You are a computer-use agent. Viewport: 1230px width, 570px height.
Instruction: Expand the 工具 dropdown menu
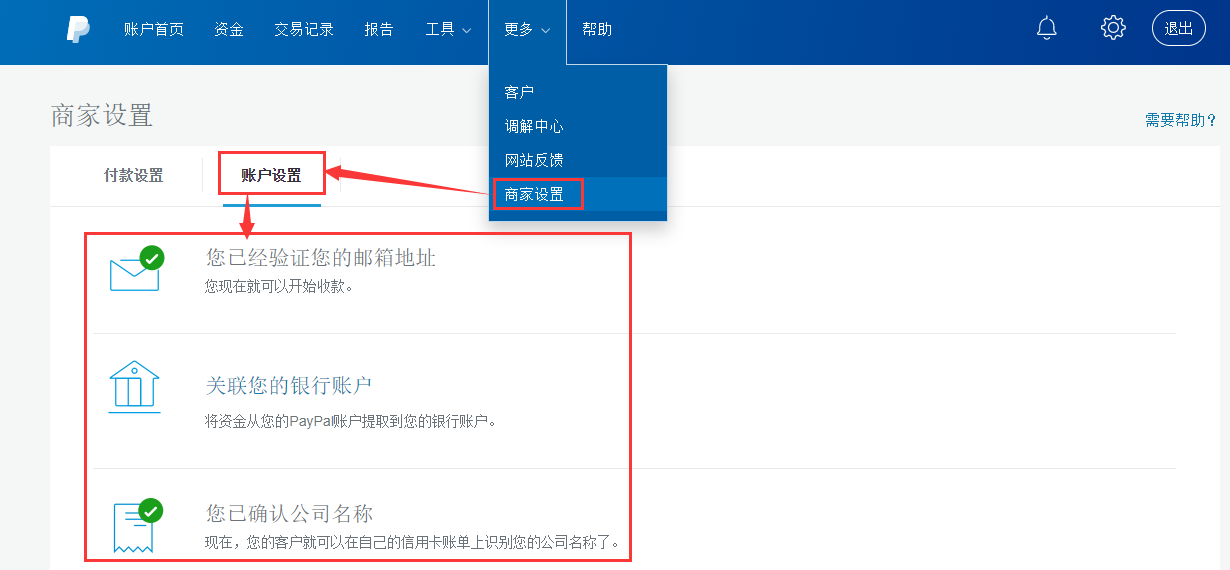click(x=448, y=29)
